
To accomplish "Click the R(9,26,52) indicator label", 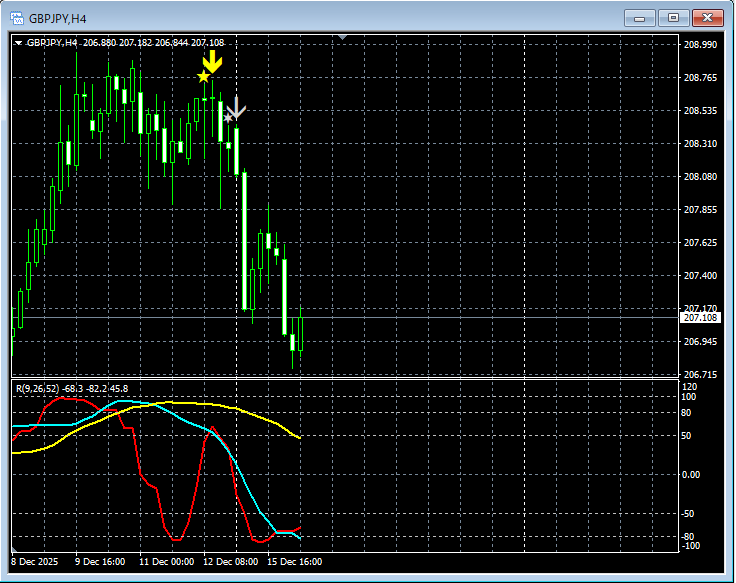I will point(72,389).
